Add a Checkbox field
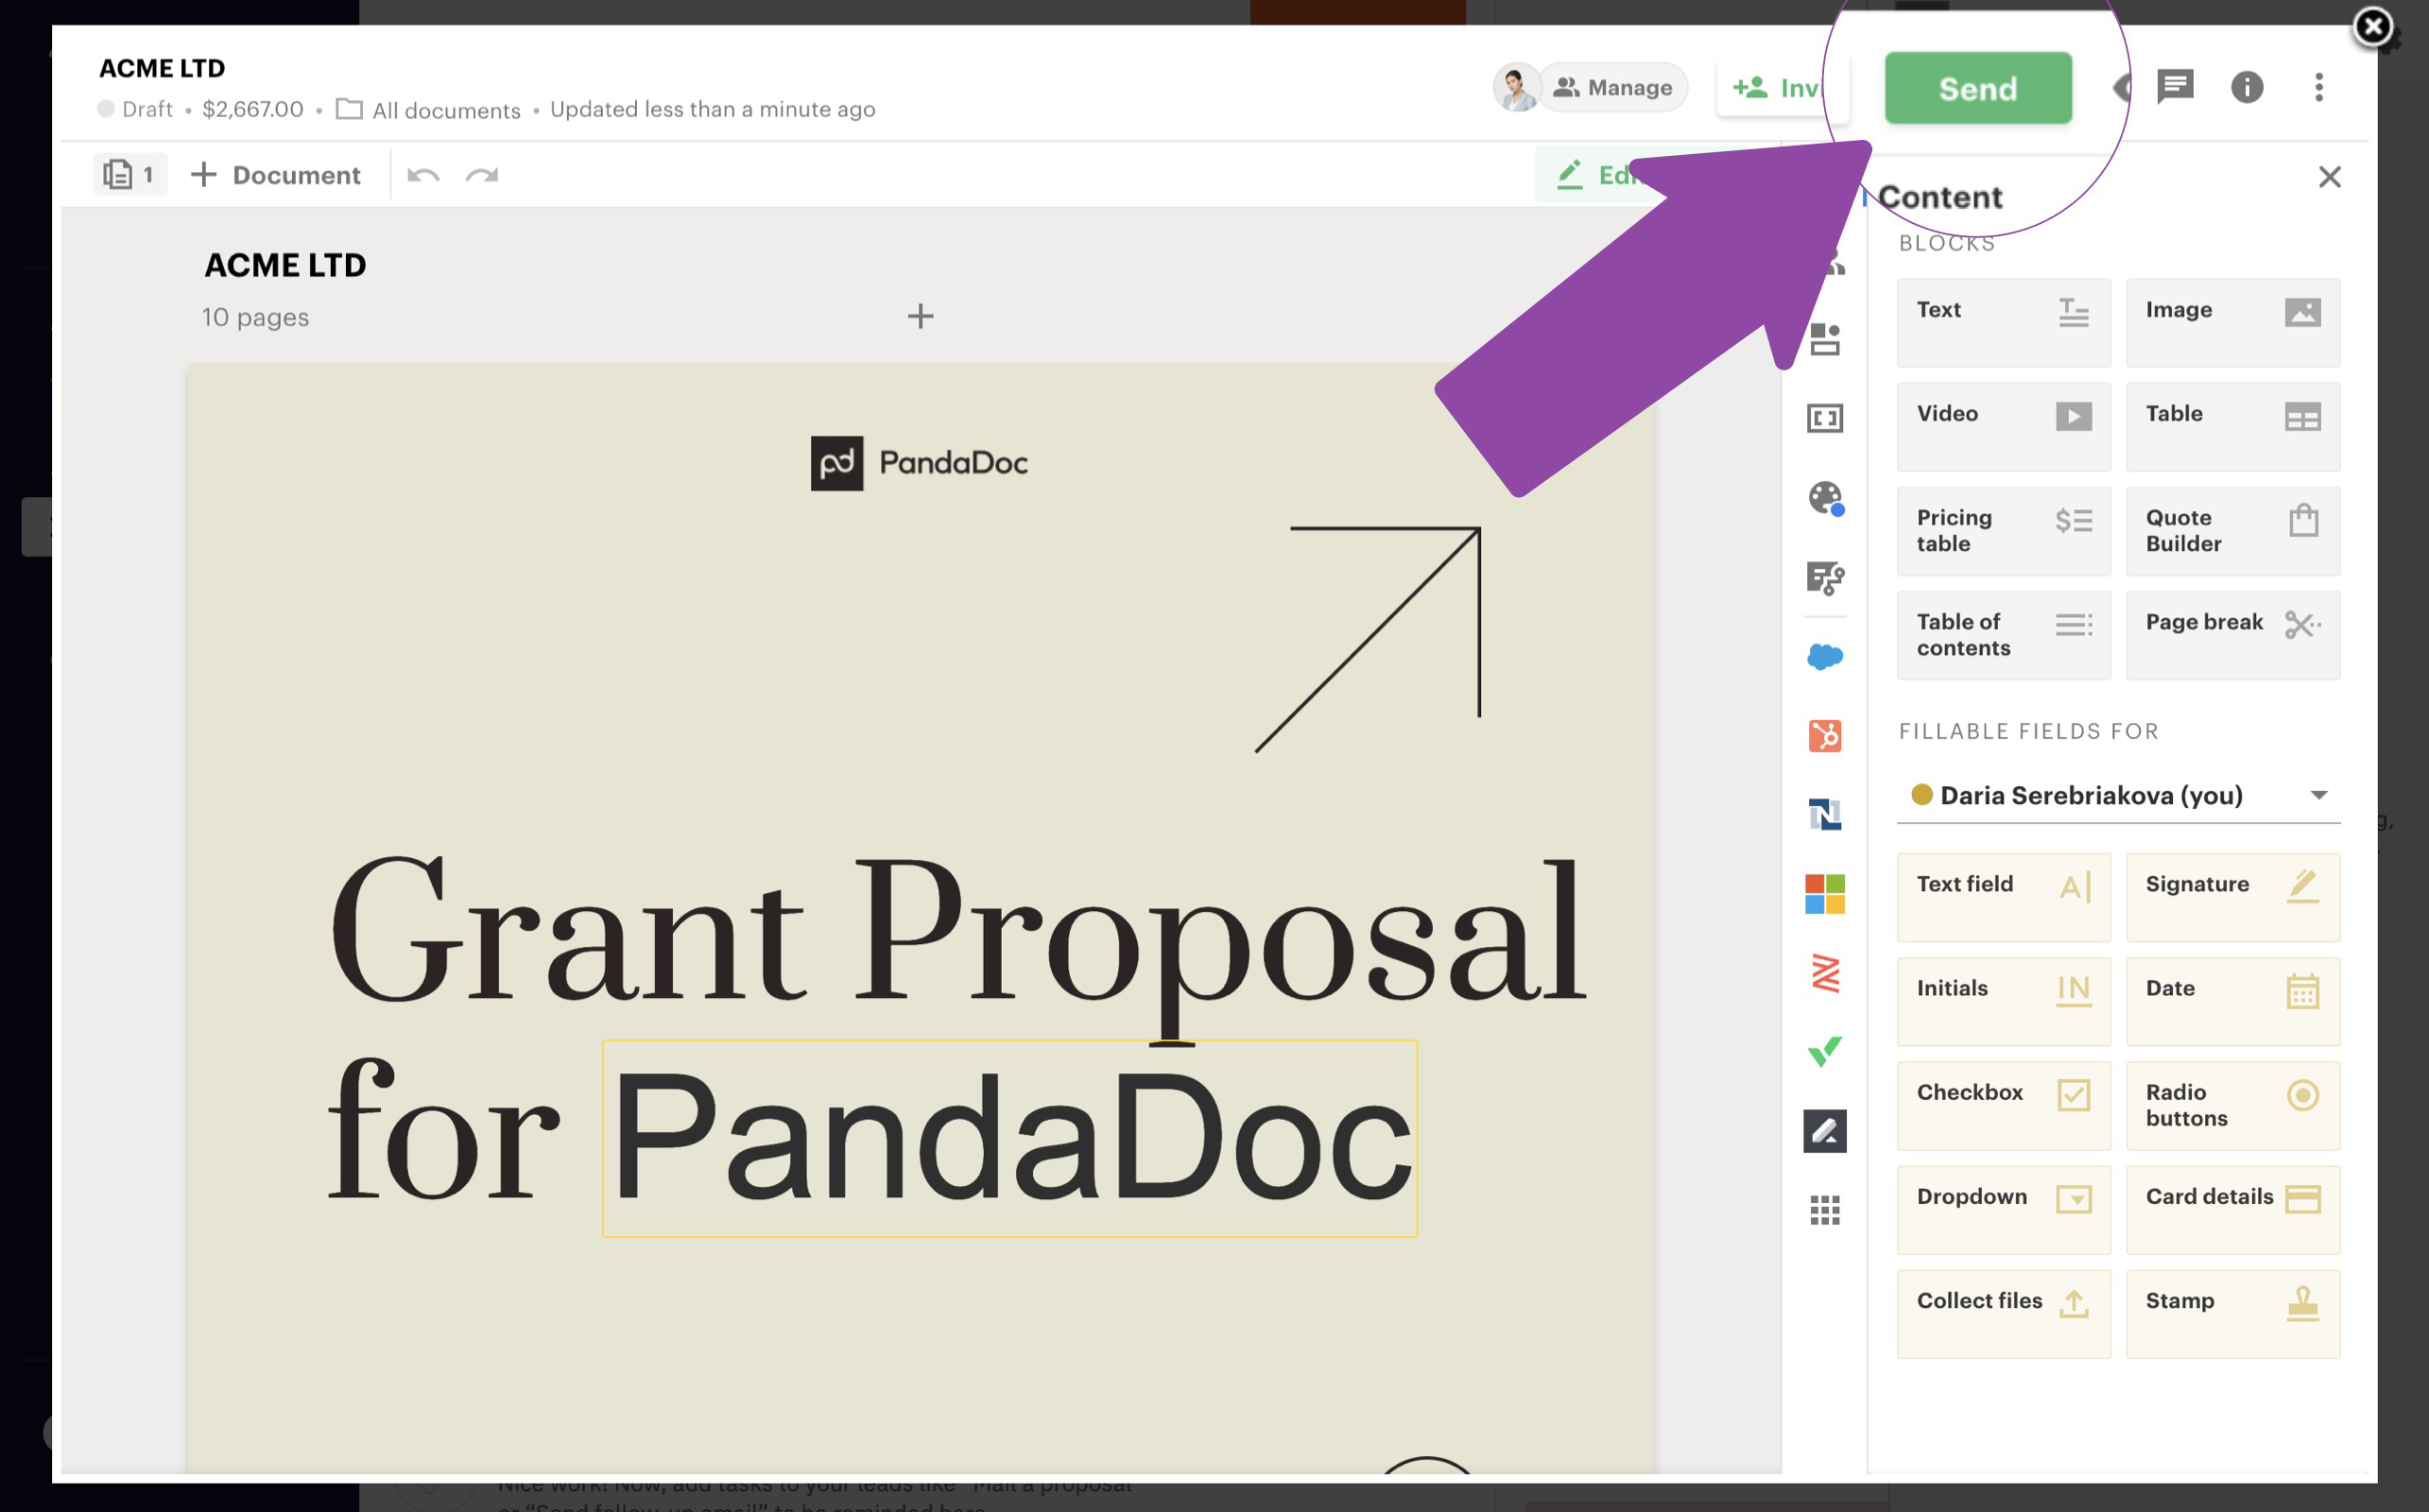This screenshot has width=2429, height=1512. pos(2003,1105)
